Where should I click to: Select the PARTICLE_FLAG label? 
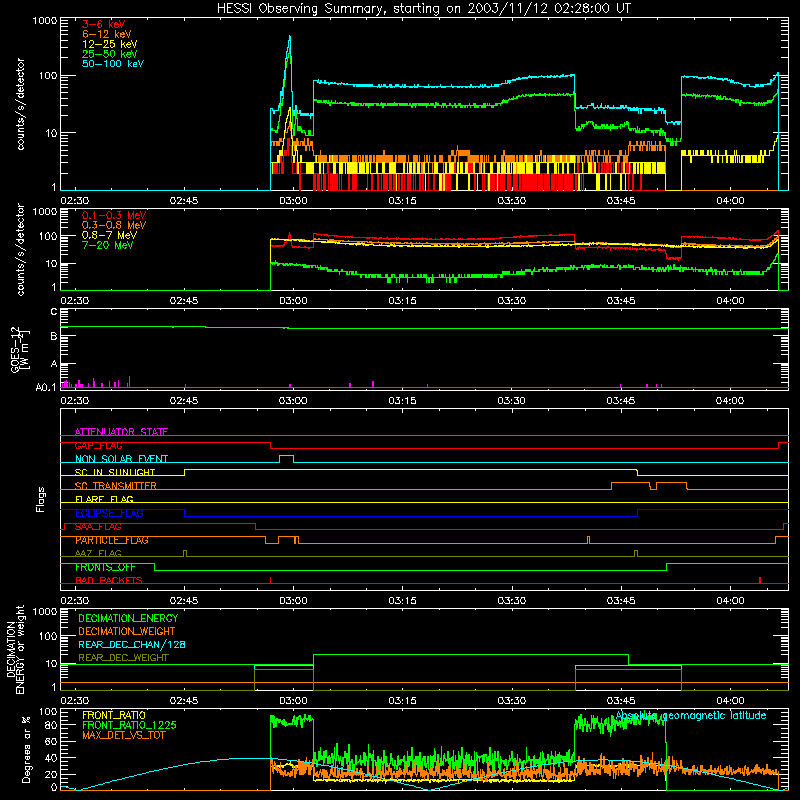tap(112, 540)
